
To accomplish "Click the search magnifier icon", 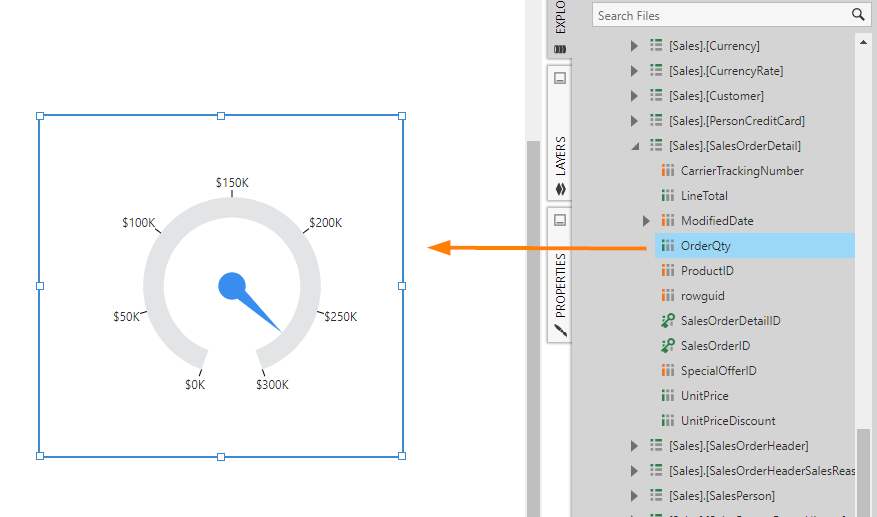I will pos(857,15).
